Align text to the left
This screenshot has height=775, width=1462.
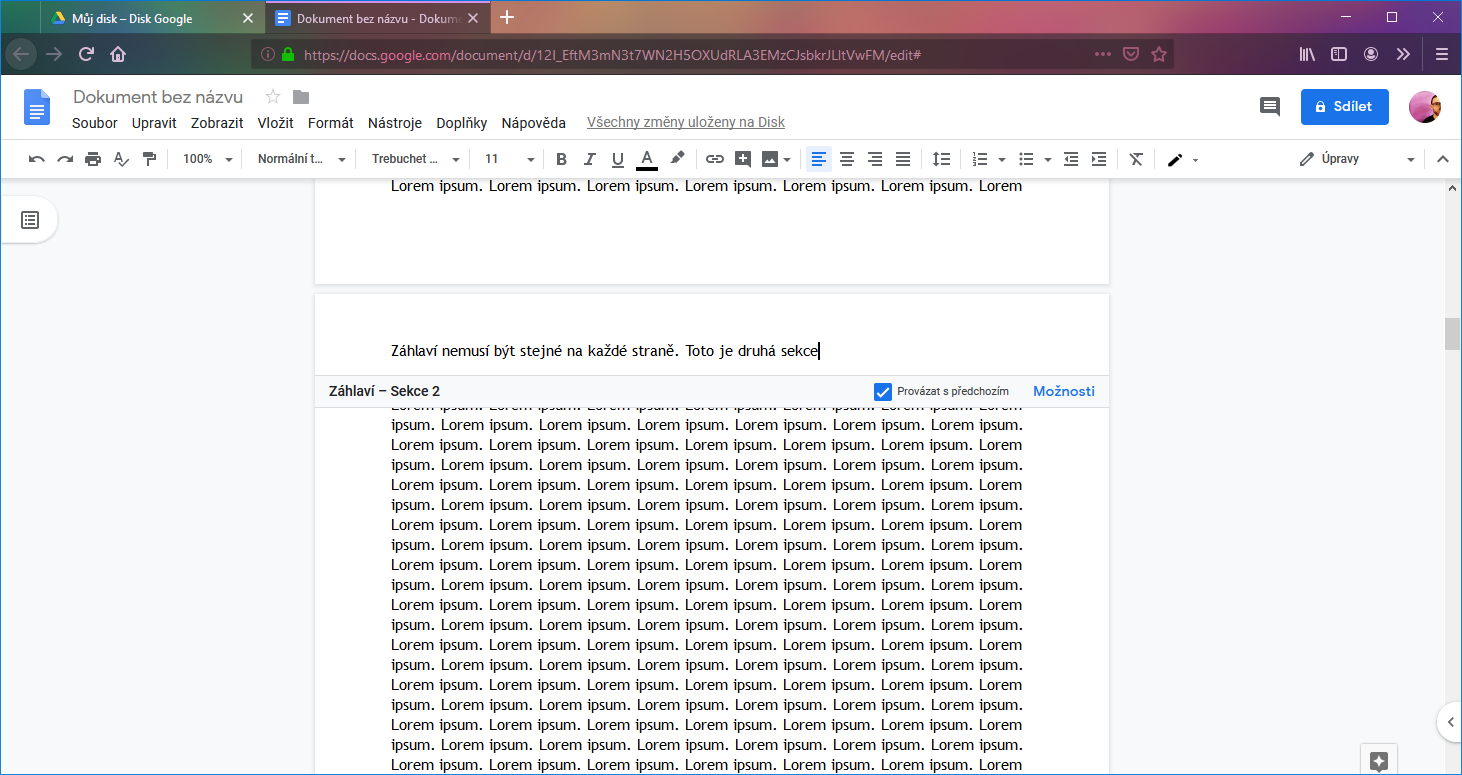[819, 159]
